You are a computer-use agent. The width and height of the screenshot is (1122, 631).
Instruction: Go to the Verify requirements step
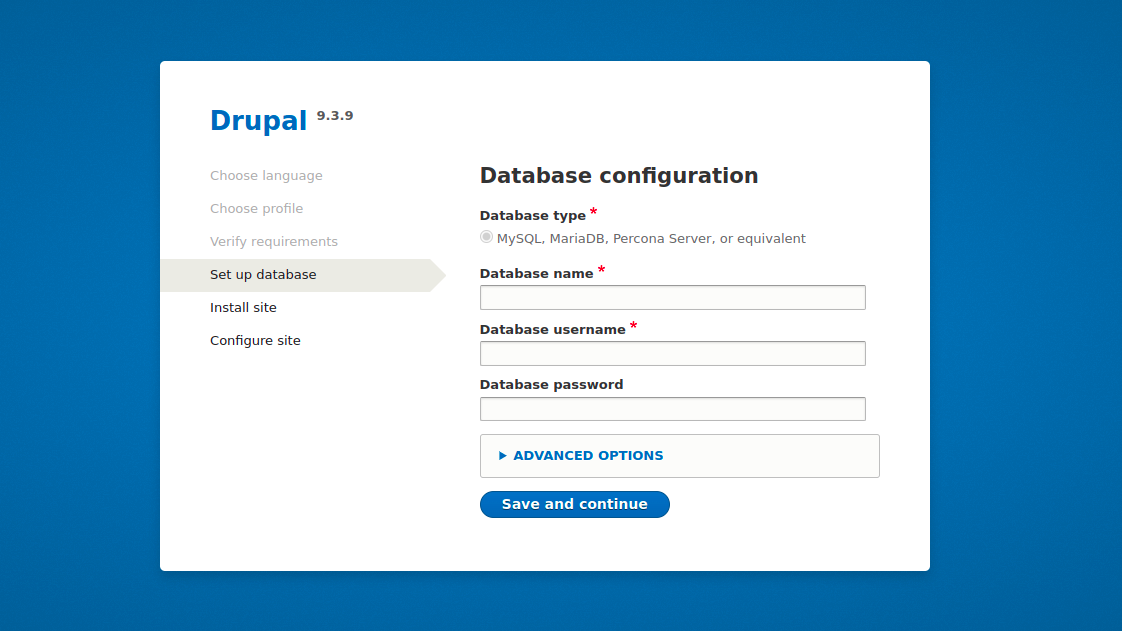click(x=274, y=242)
